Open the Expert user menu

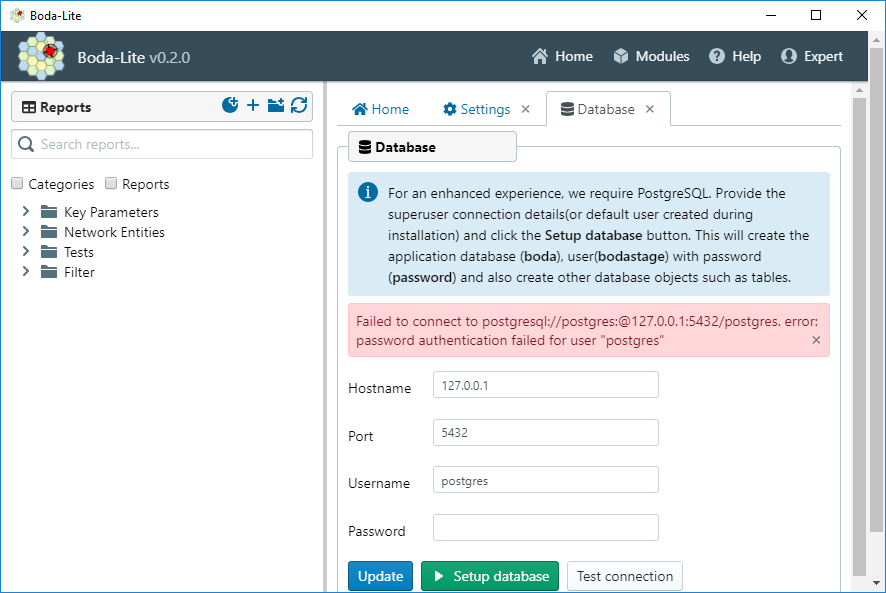click(x=811, y=57)
